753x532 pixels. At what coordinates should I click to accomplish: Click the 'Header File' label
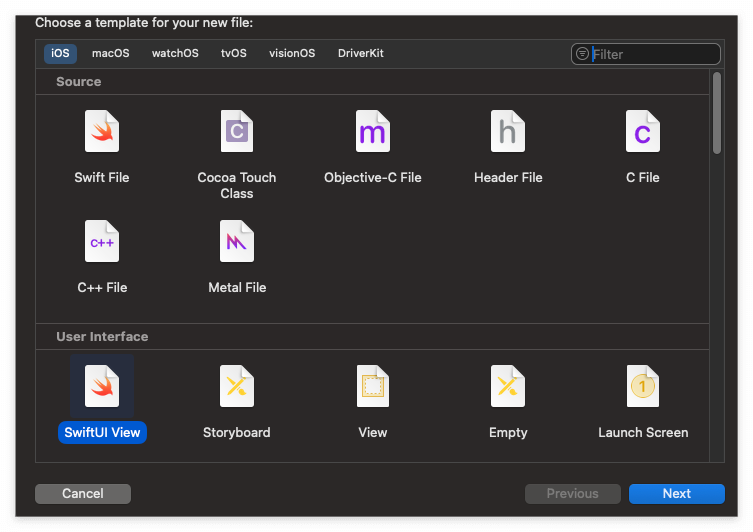coord(508,178)
